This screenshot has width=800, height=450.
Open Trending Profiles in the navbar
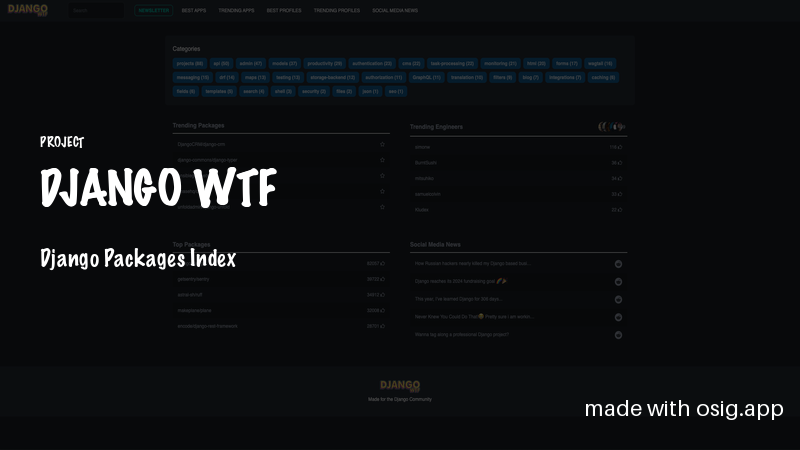[337, 10]
